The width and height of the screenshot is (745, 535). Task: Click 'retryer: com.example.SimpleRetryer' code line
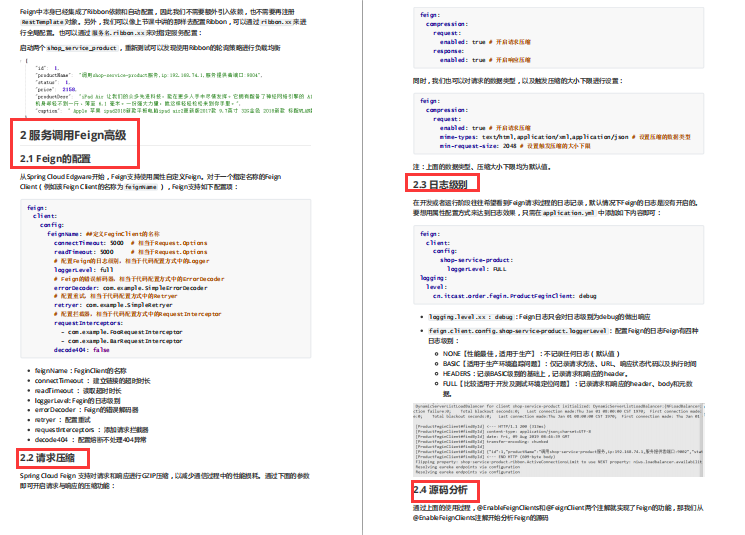coord(113,305)
